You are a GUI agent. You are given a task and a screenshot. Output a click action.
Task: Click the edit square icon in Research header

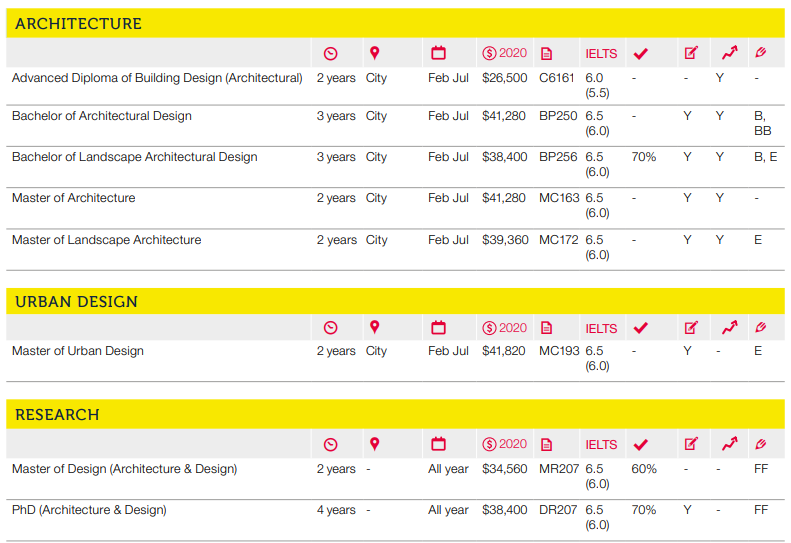click(x=691, y=444)
